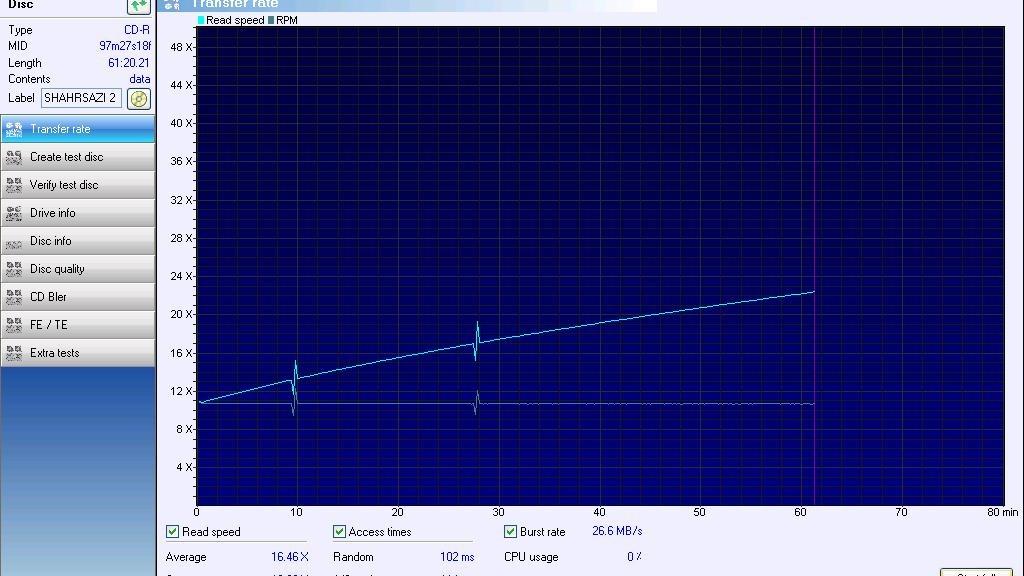Image resolution: width=1024 pixels, height=576 pixels.
Task: Toggle the Access times checkbox
Action: pyautogui.click(x=340, y=532)
